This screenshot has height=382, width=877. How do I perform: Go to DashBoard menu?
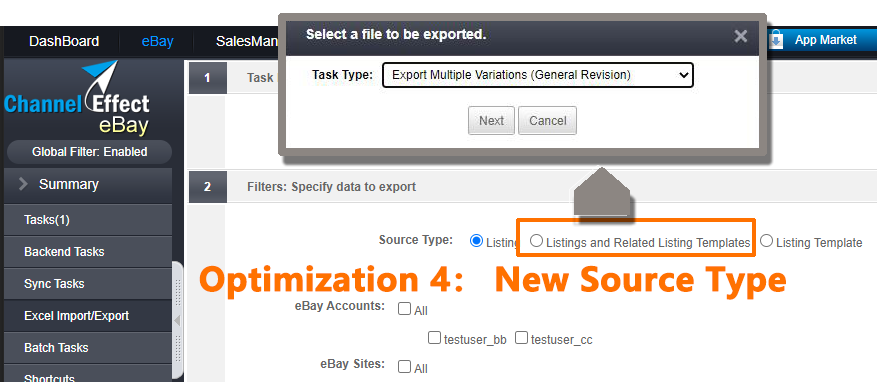point(64,41)
